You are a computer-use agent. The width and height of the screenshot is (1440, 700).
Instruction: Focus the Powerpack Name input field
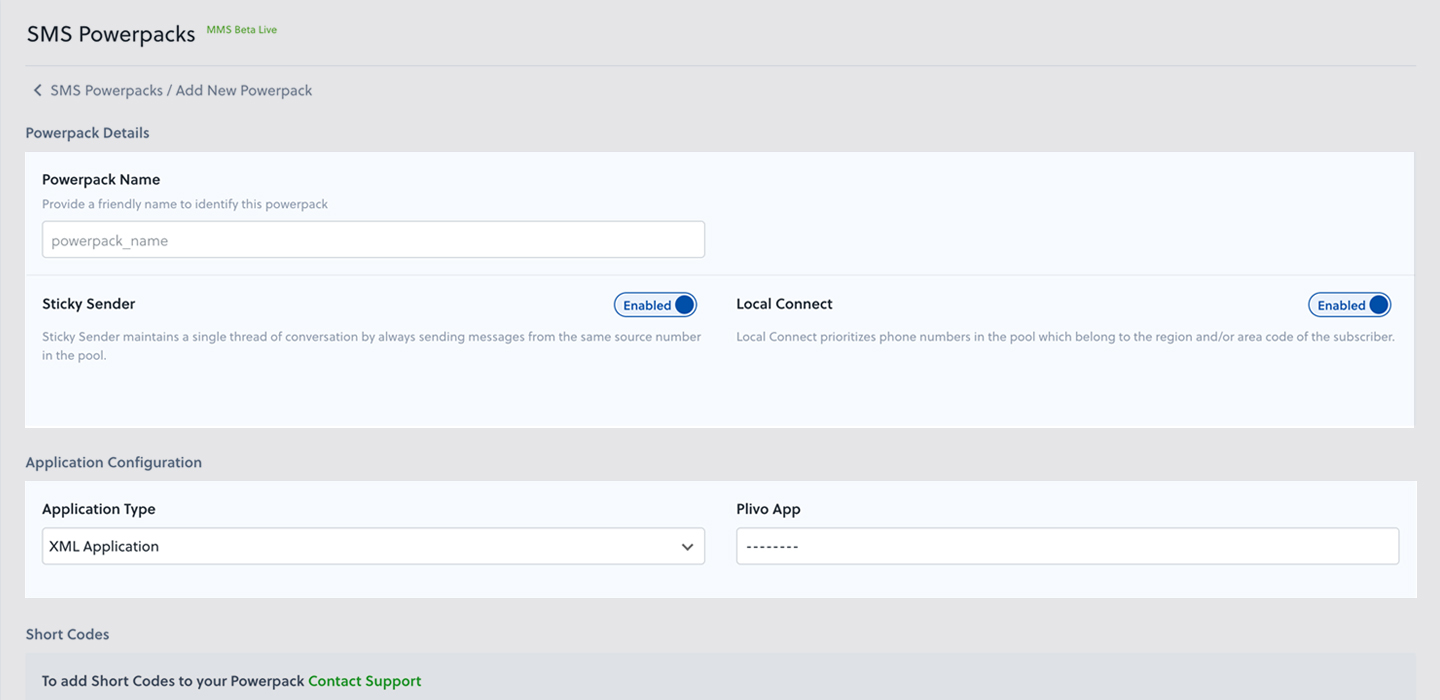(x=373, y=240)
